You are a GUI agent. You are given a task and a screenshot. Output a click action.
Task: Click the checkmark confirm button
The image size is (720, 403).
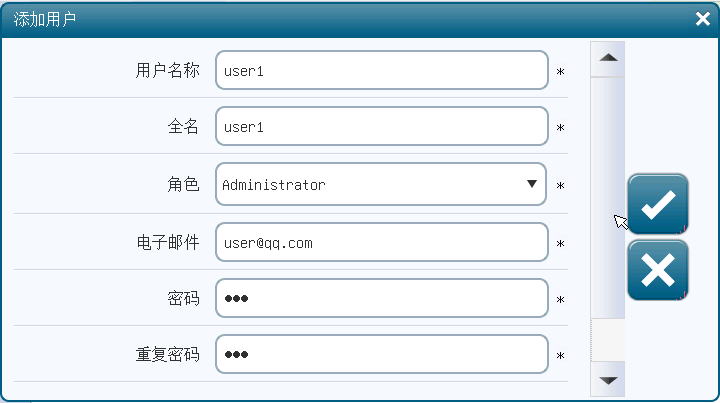[x=657, y=204]
